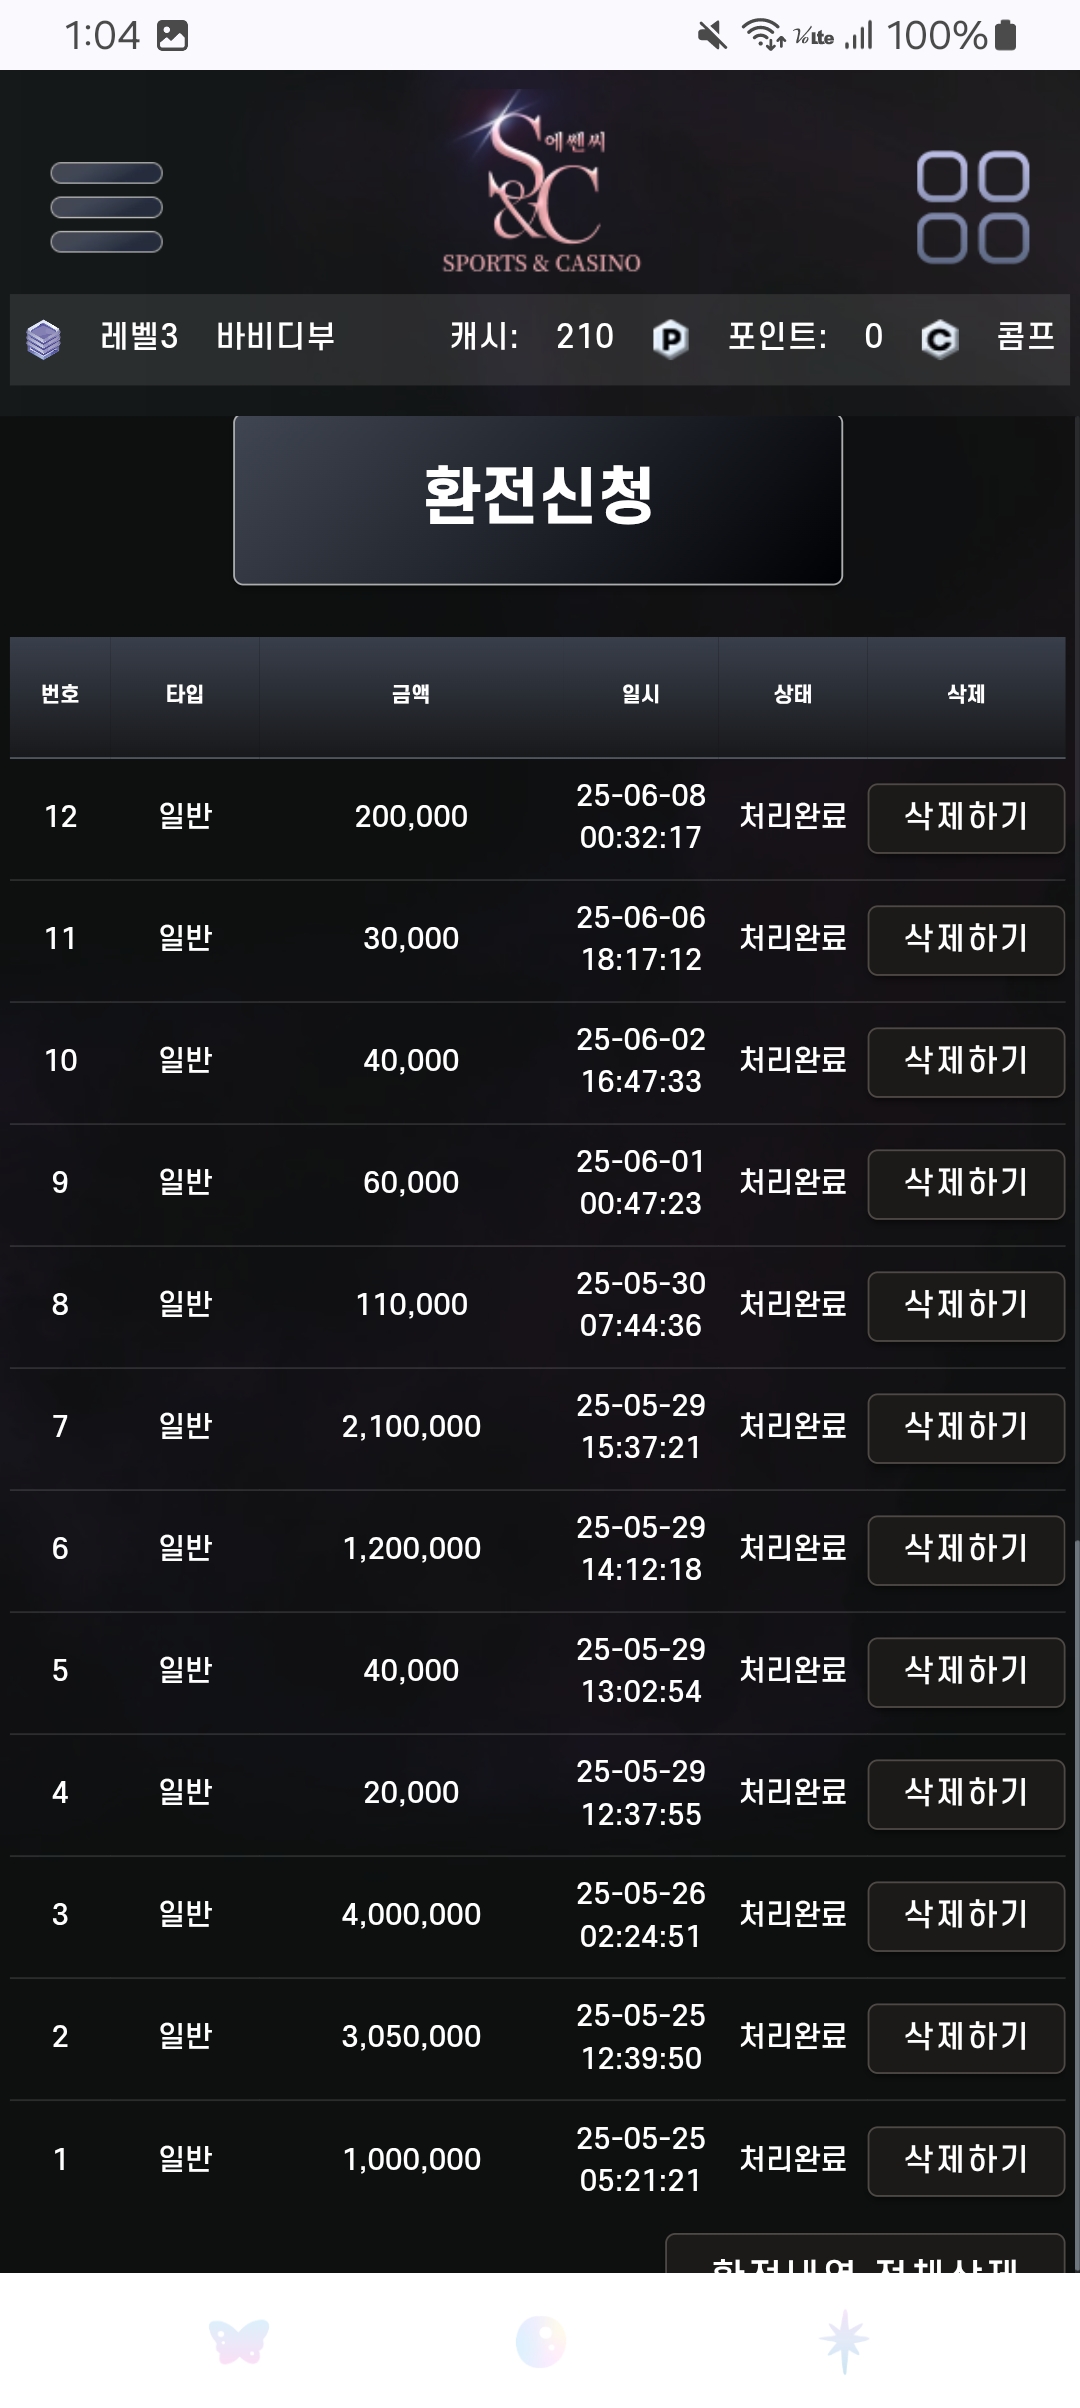Tap the picture notification icon in status bar
Screen dimensions: 1080x2408
[172, 36]
